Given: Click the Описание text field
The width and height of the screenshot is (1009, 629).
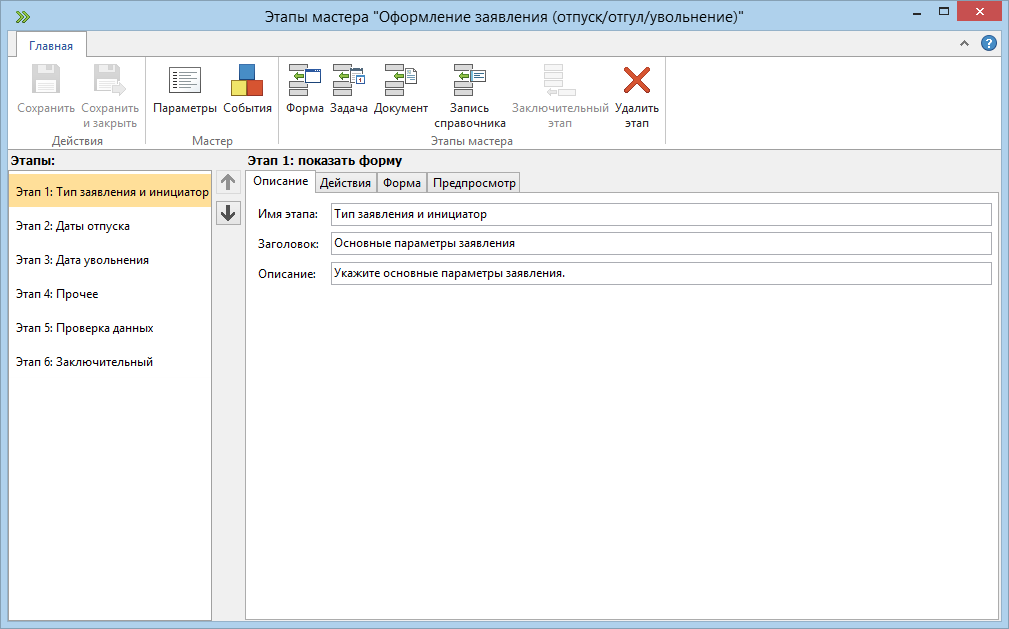Looking at the screenshot, I should (661, 273).
